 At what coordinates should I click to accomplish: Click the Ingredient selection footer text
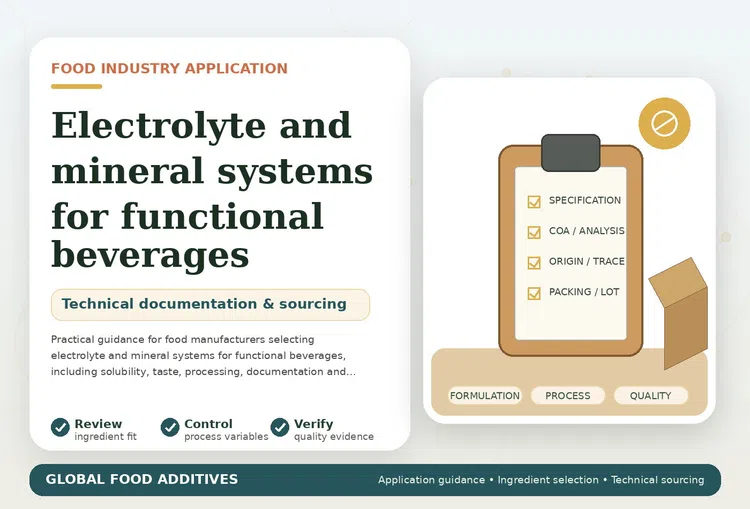coord(548,480)
